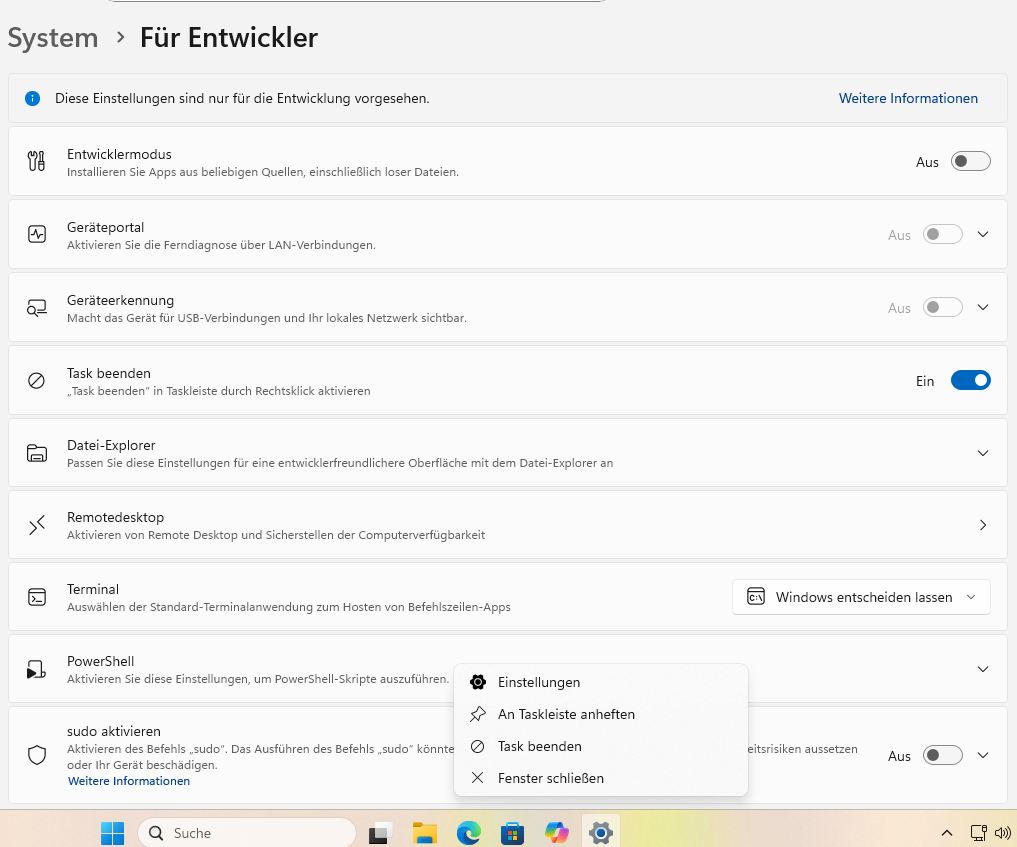Open the Weitere Informationen link at top

908,98
